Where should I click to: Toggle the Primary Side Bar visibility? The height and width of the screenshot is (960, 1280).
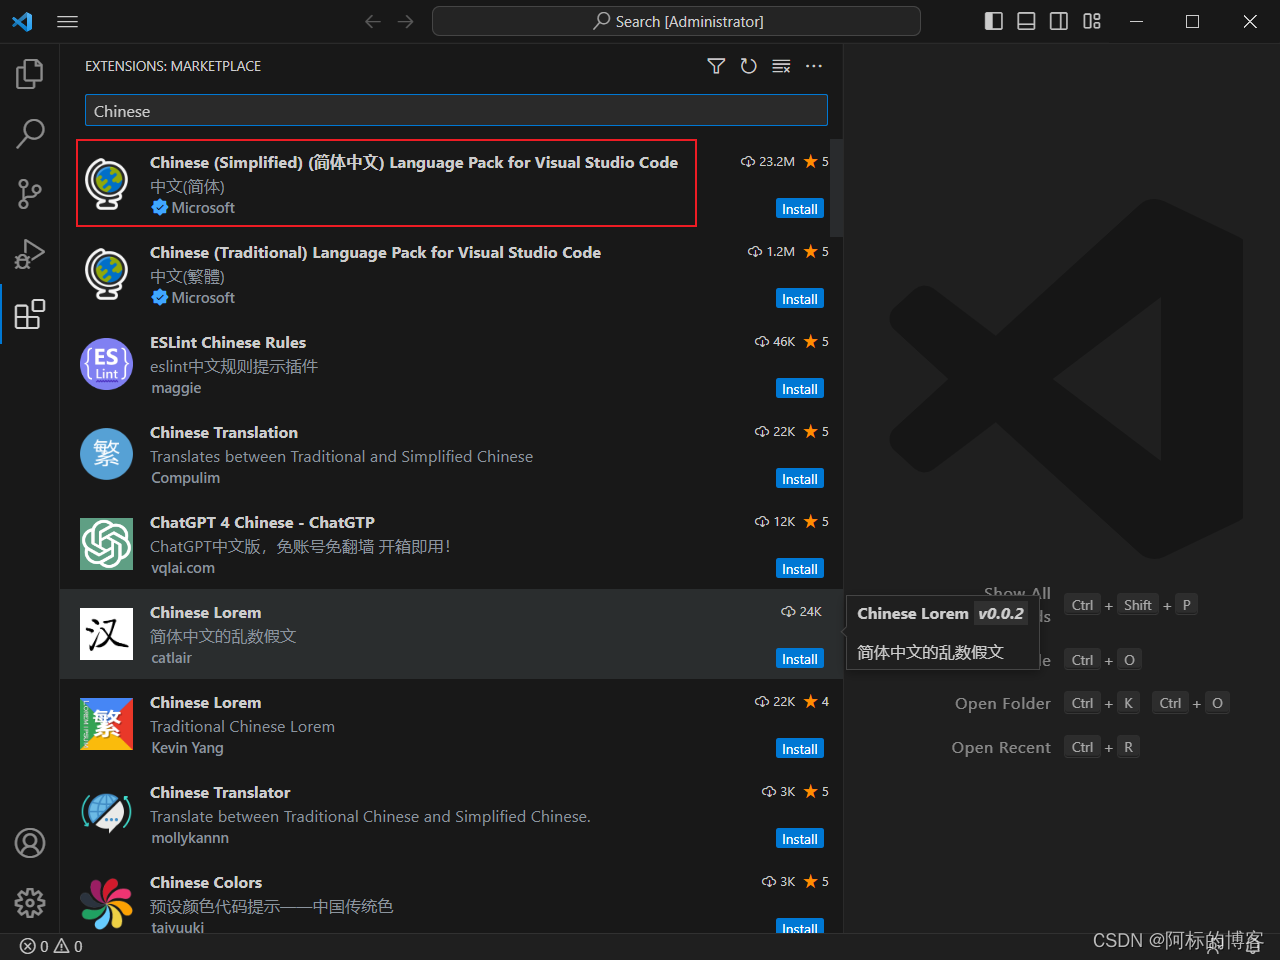click(x=993, y=21)
